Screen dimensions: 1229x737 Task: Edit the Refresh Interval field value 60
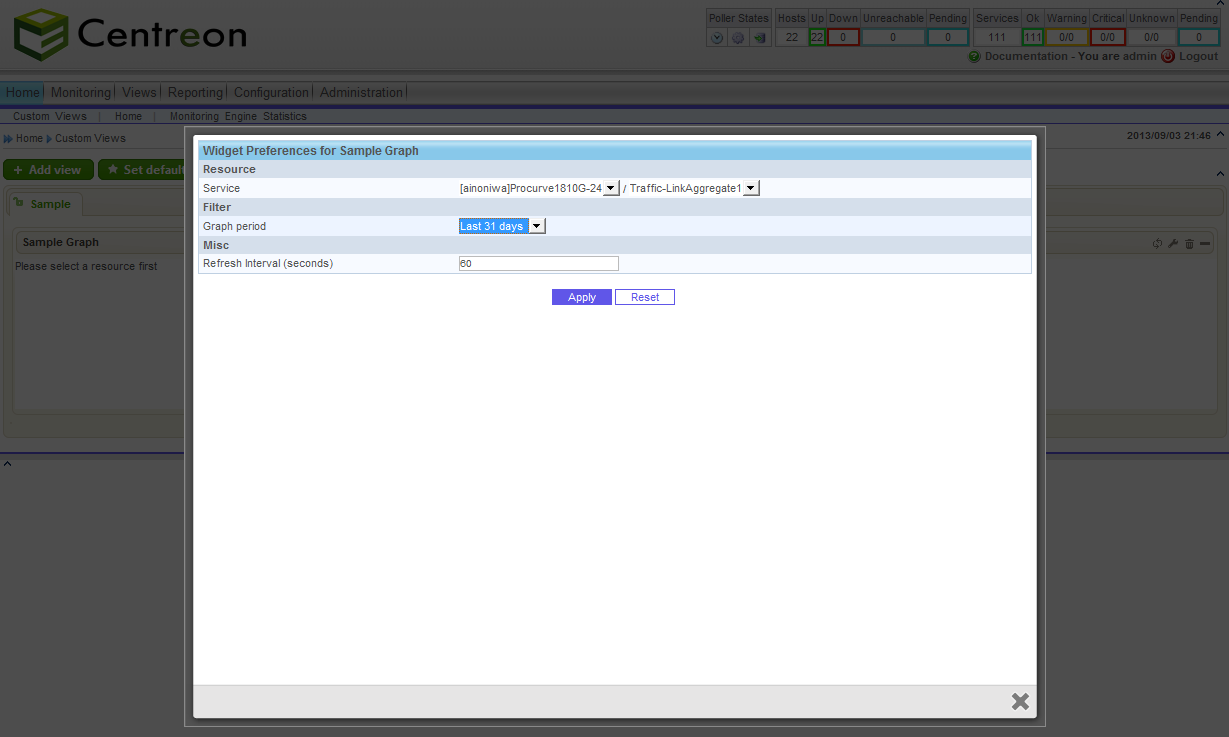pos(538,263)
